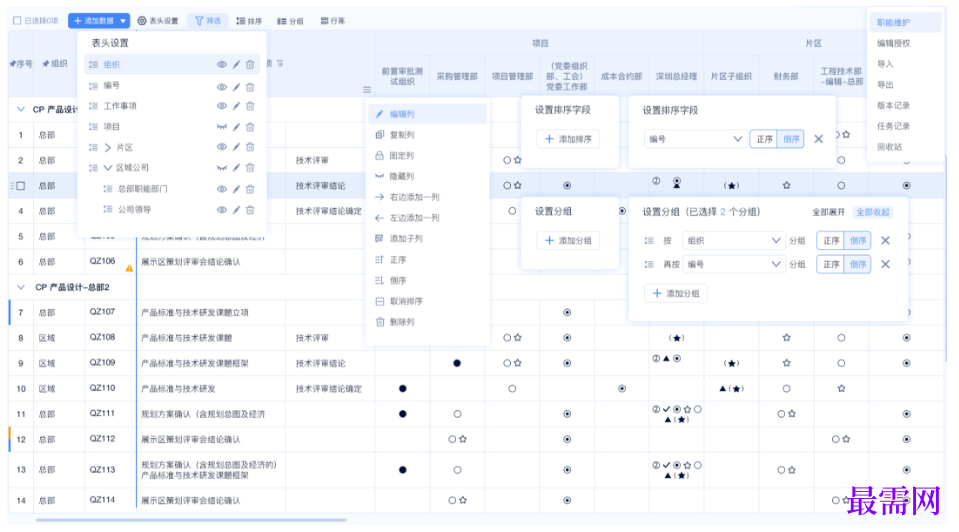The height and width of the screenshot is (532, 959).
Task: Select 正序 for the 编号 sort field
Action: (764, 139)
